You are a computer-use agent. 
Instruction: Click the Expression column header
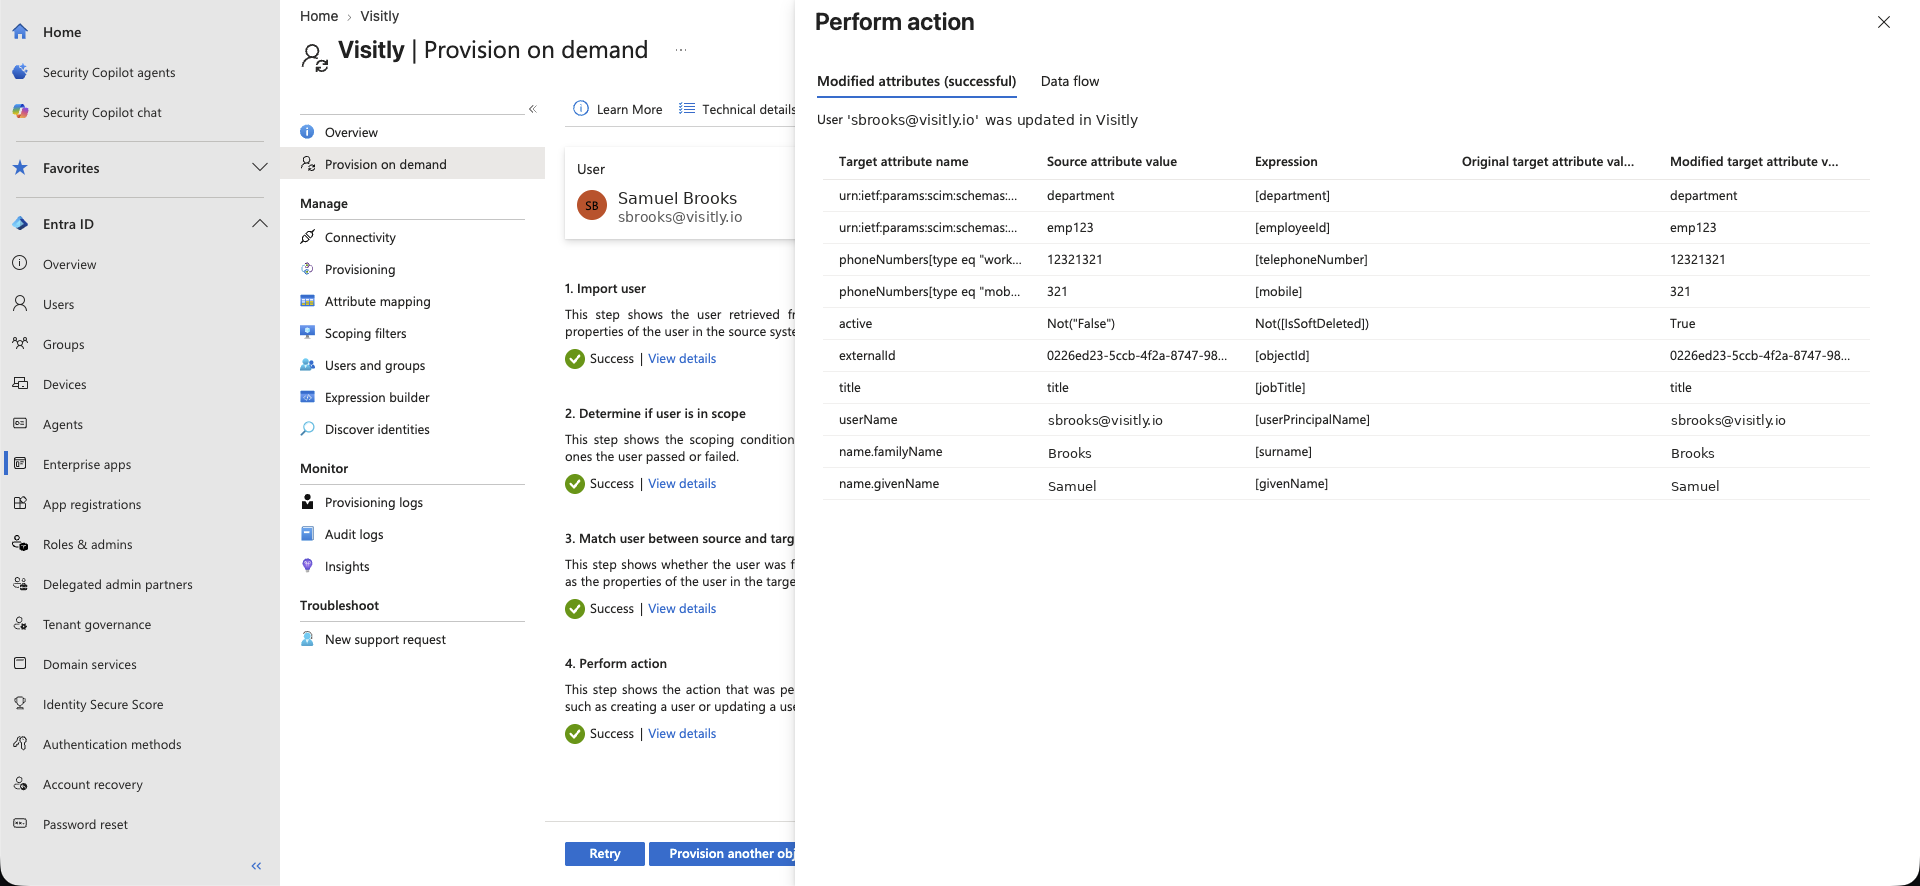(1286, 161)
